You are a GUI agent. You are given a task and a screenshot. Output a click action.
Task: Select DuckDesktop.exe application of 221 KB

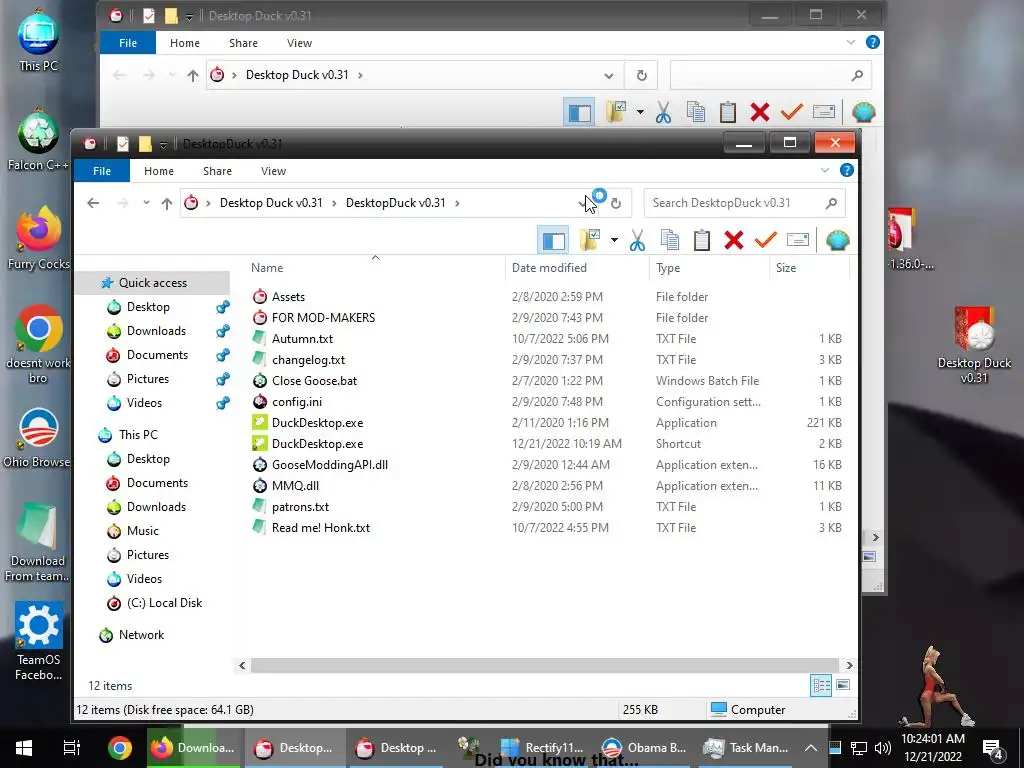tap(317, 423)
